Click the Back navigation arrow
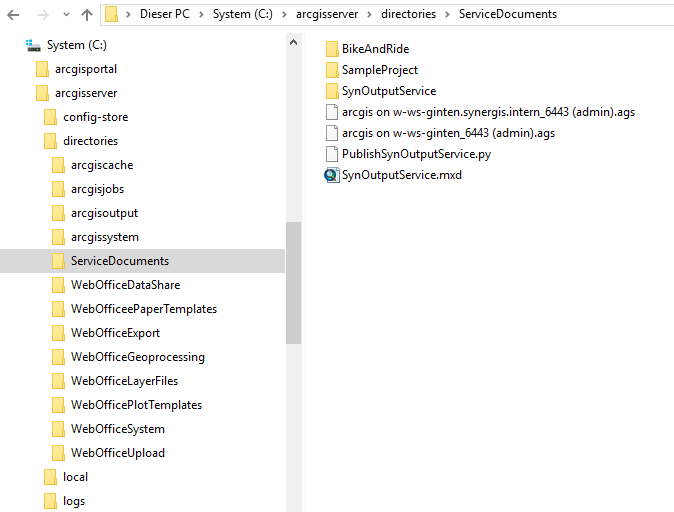 tap(13, 15)
